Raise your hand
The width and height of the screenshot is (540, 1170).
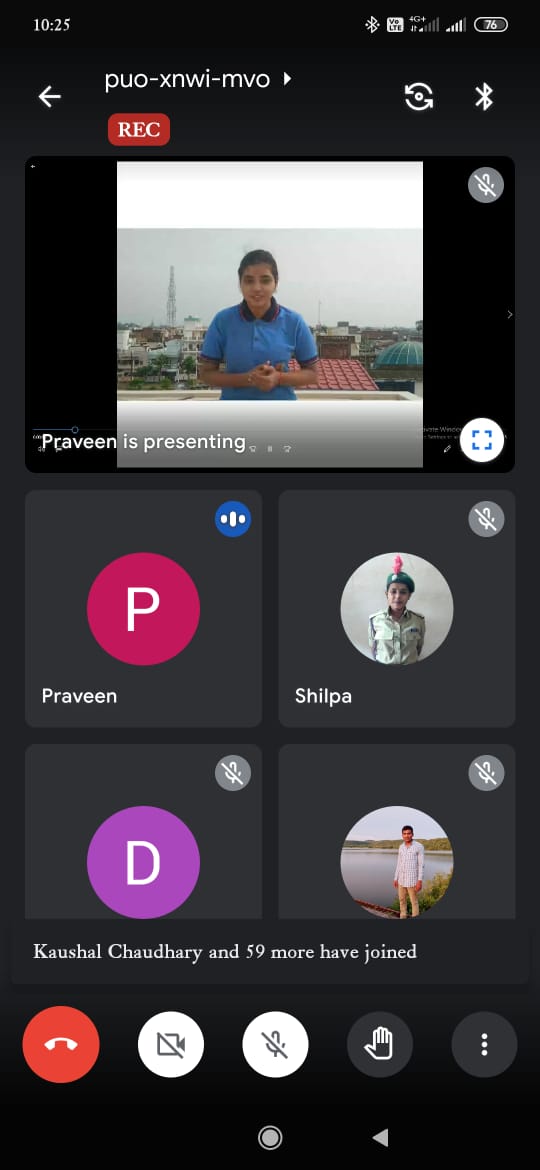click(380, 1045)
